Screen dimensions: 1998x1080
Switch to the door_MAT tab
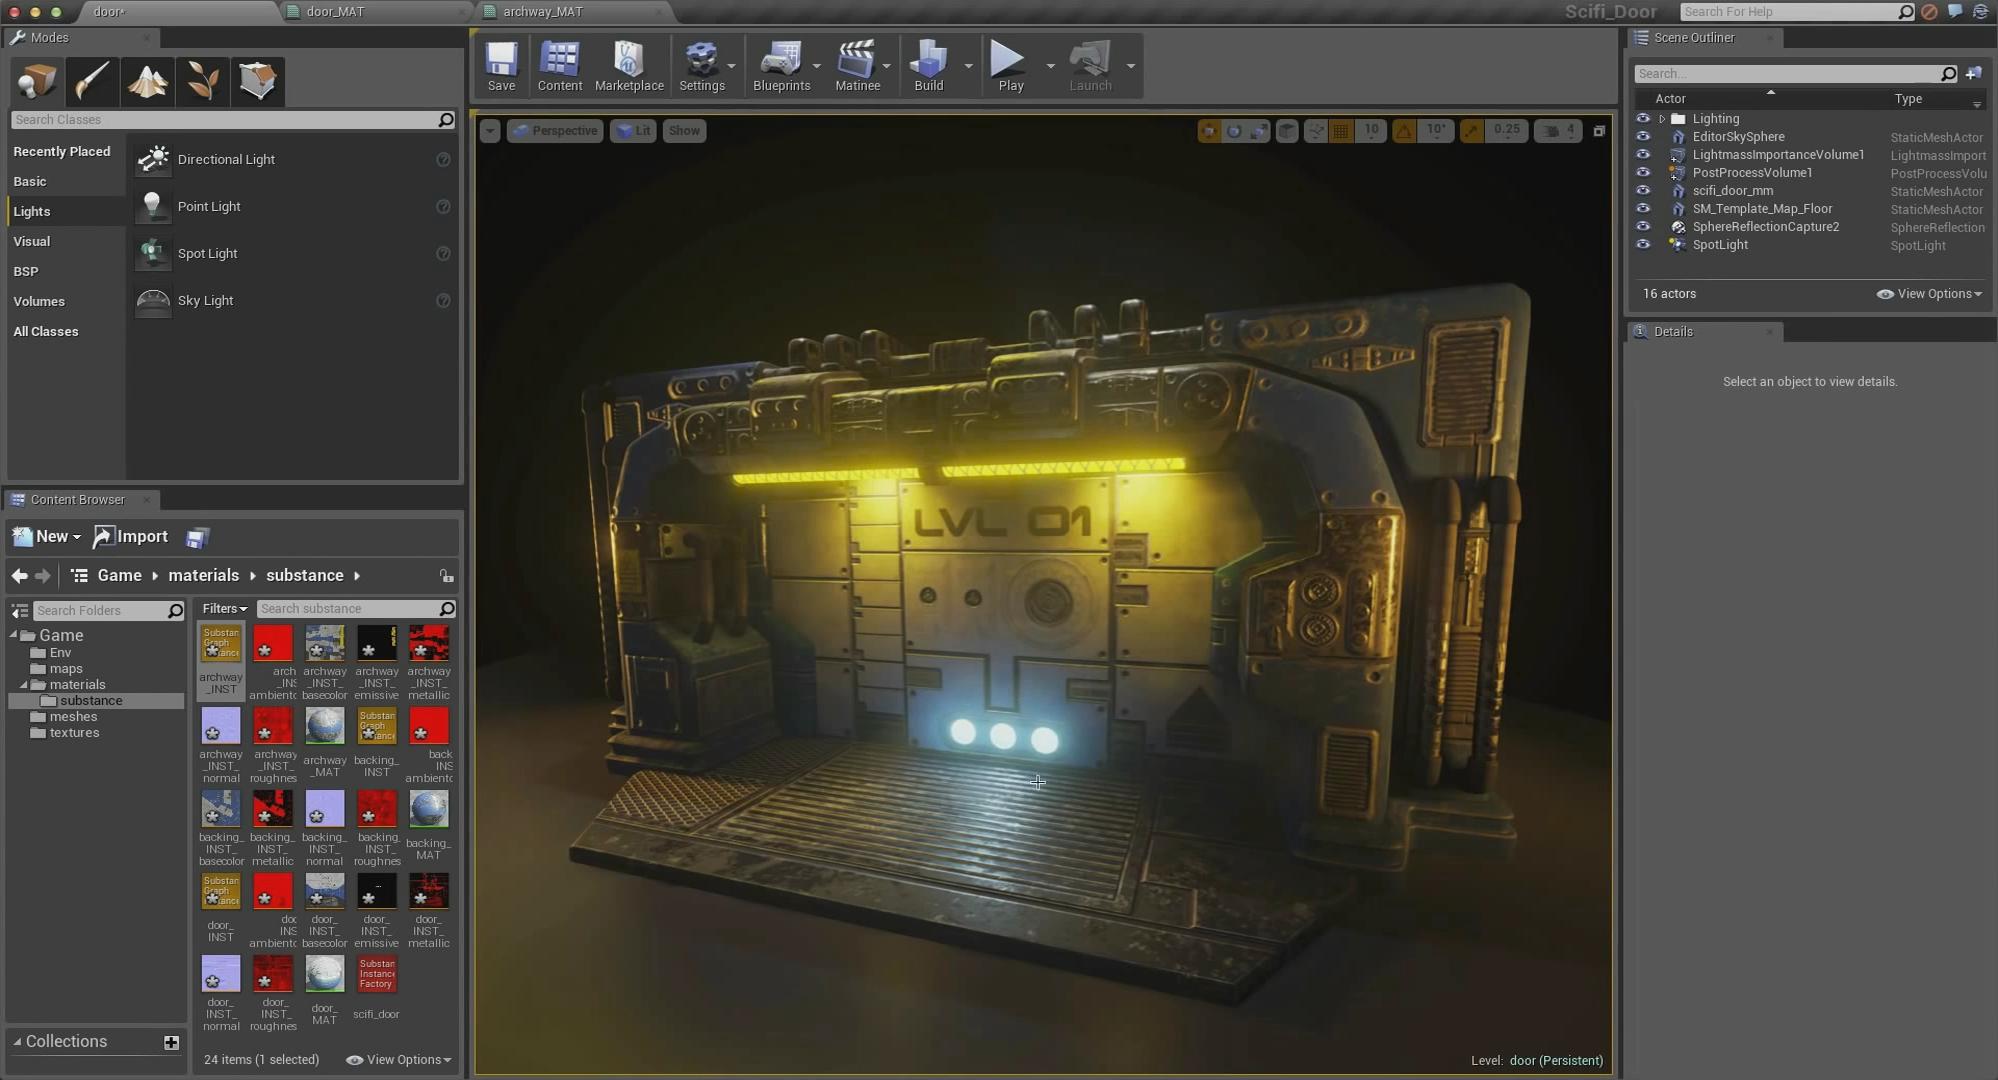tap(335, 12)
